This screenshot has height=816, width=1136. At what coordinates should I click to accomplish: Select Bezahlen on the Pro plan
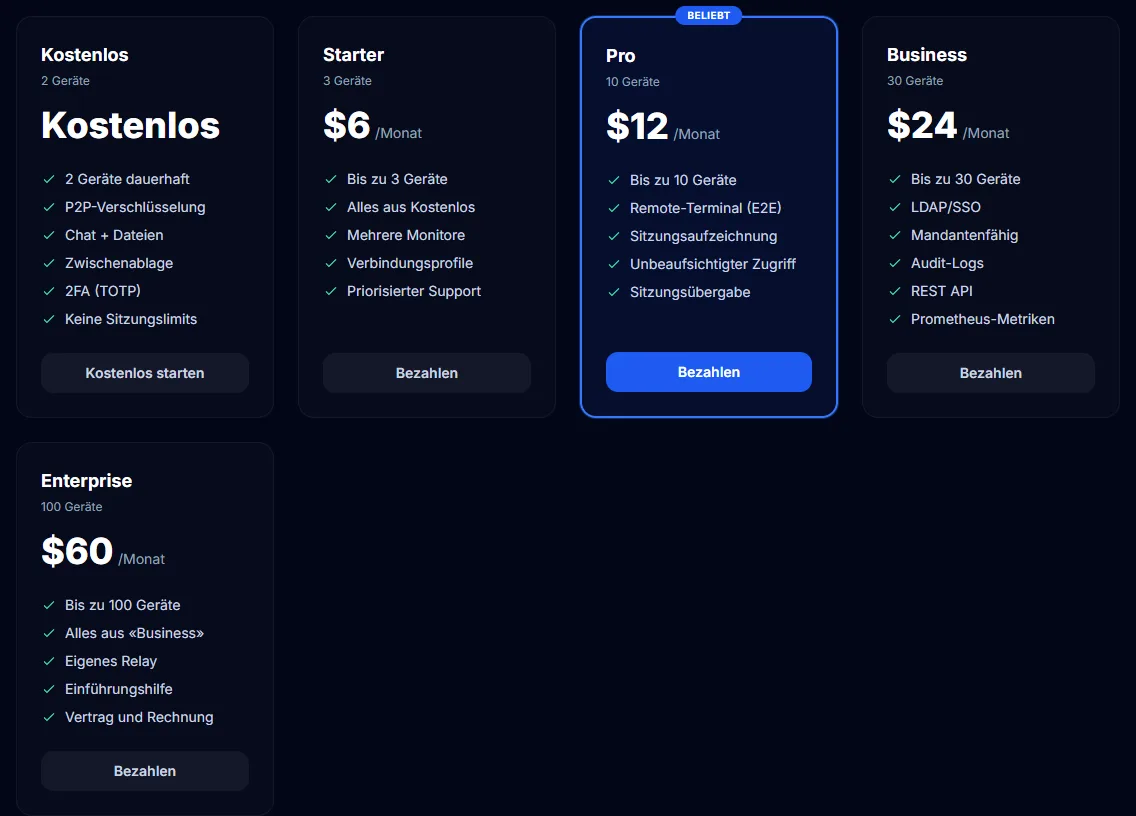[709, 372]
